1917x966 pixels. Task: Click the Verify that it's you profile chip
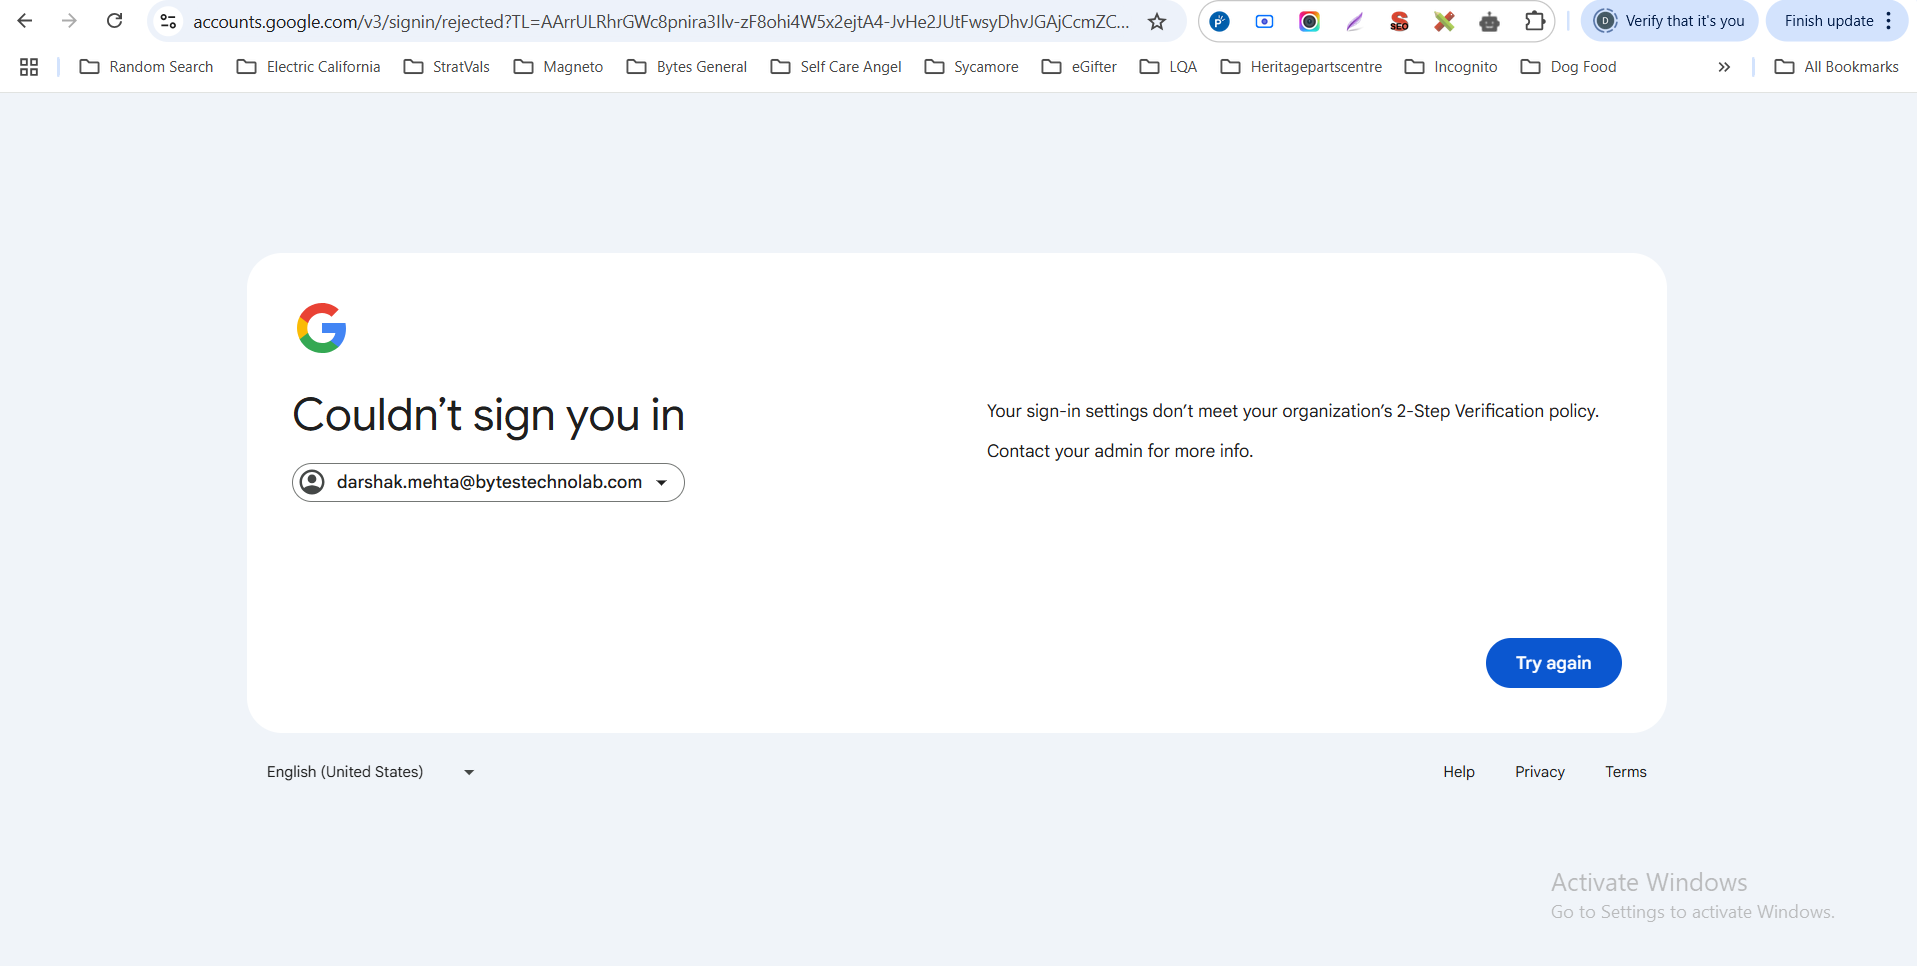pos(1669,21)
